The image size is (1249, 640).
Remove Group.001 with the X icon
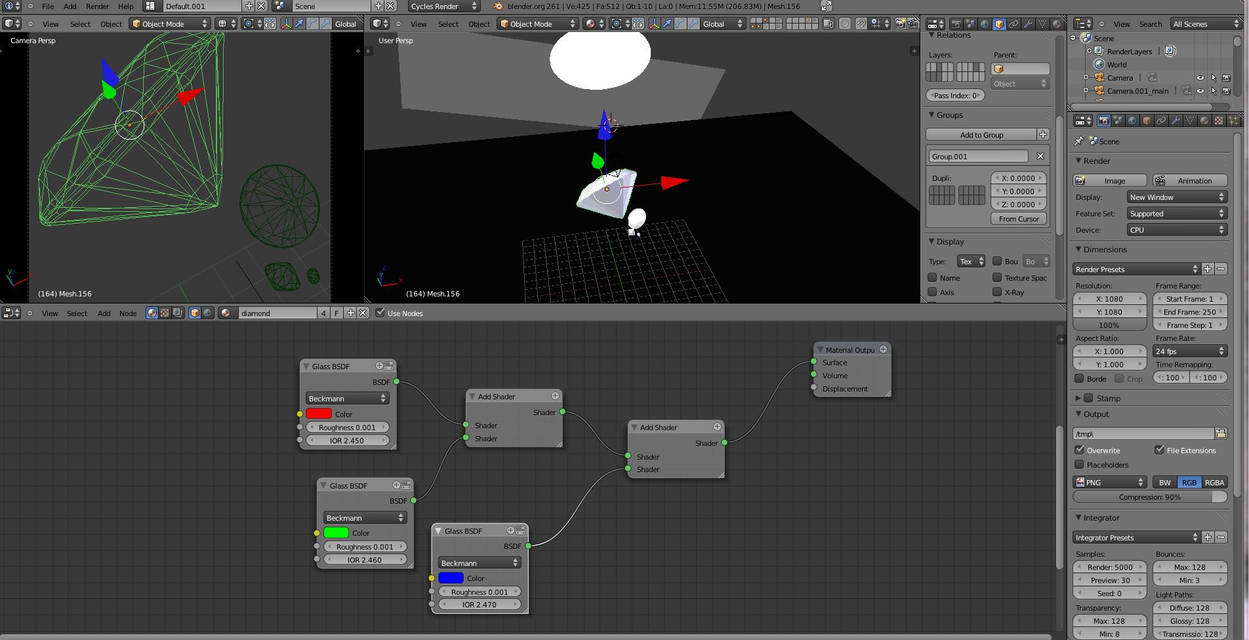(1040, 156)
